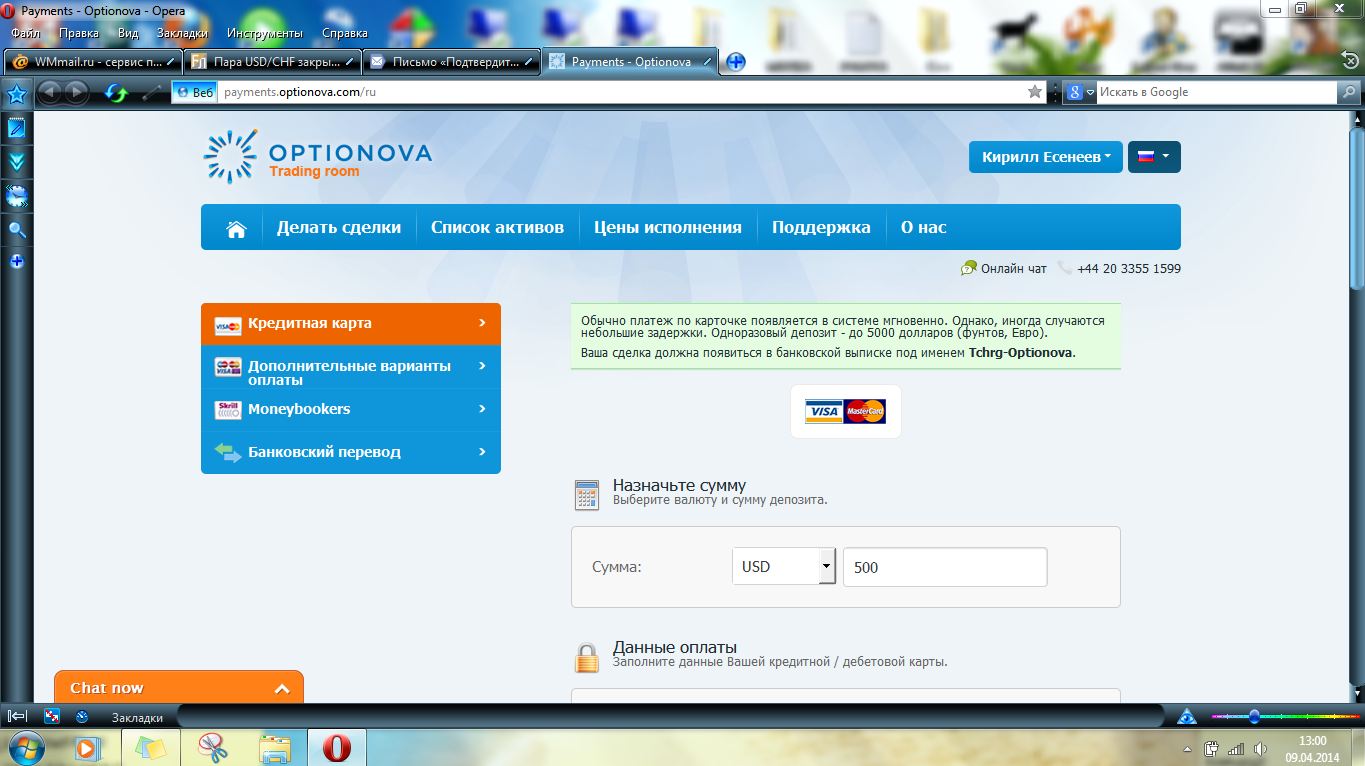This screenshot has height=766, width=1365.
Task: Click the Opera Link sync icon in status bar
Action: [x=52, y=716]
